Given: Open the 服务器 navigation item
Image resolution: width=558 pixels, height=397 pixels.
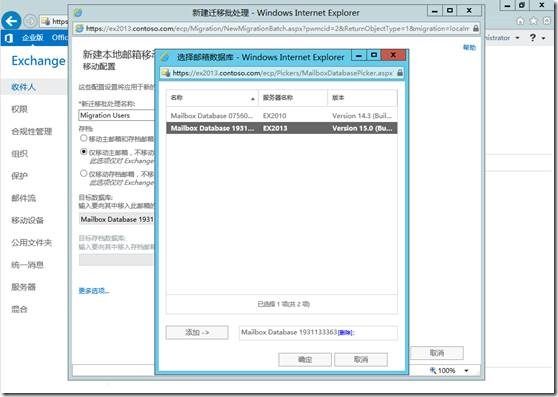Looking at the screenshot, I should click(23, 287).
